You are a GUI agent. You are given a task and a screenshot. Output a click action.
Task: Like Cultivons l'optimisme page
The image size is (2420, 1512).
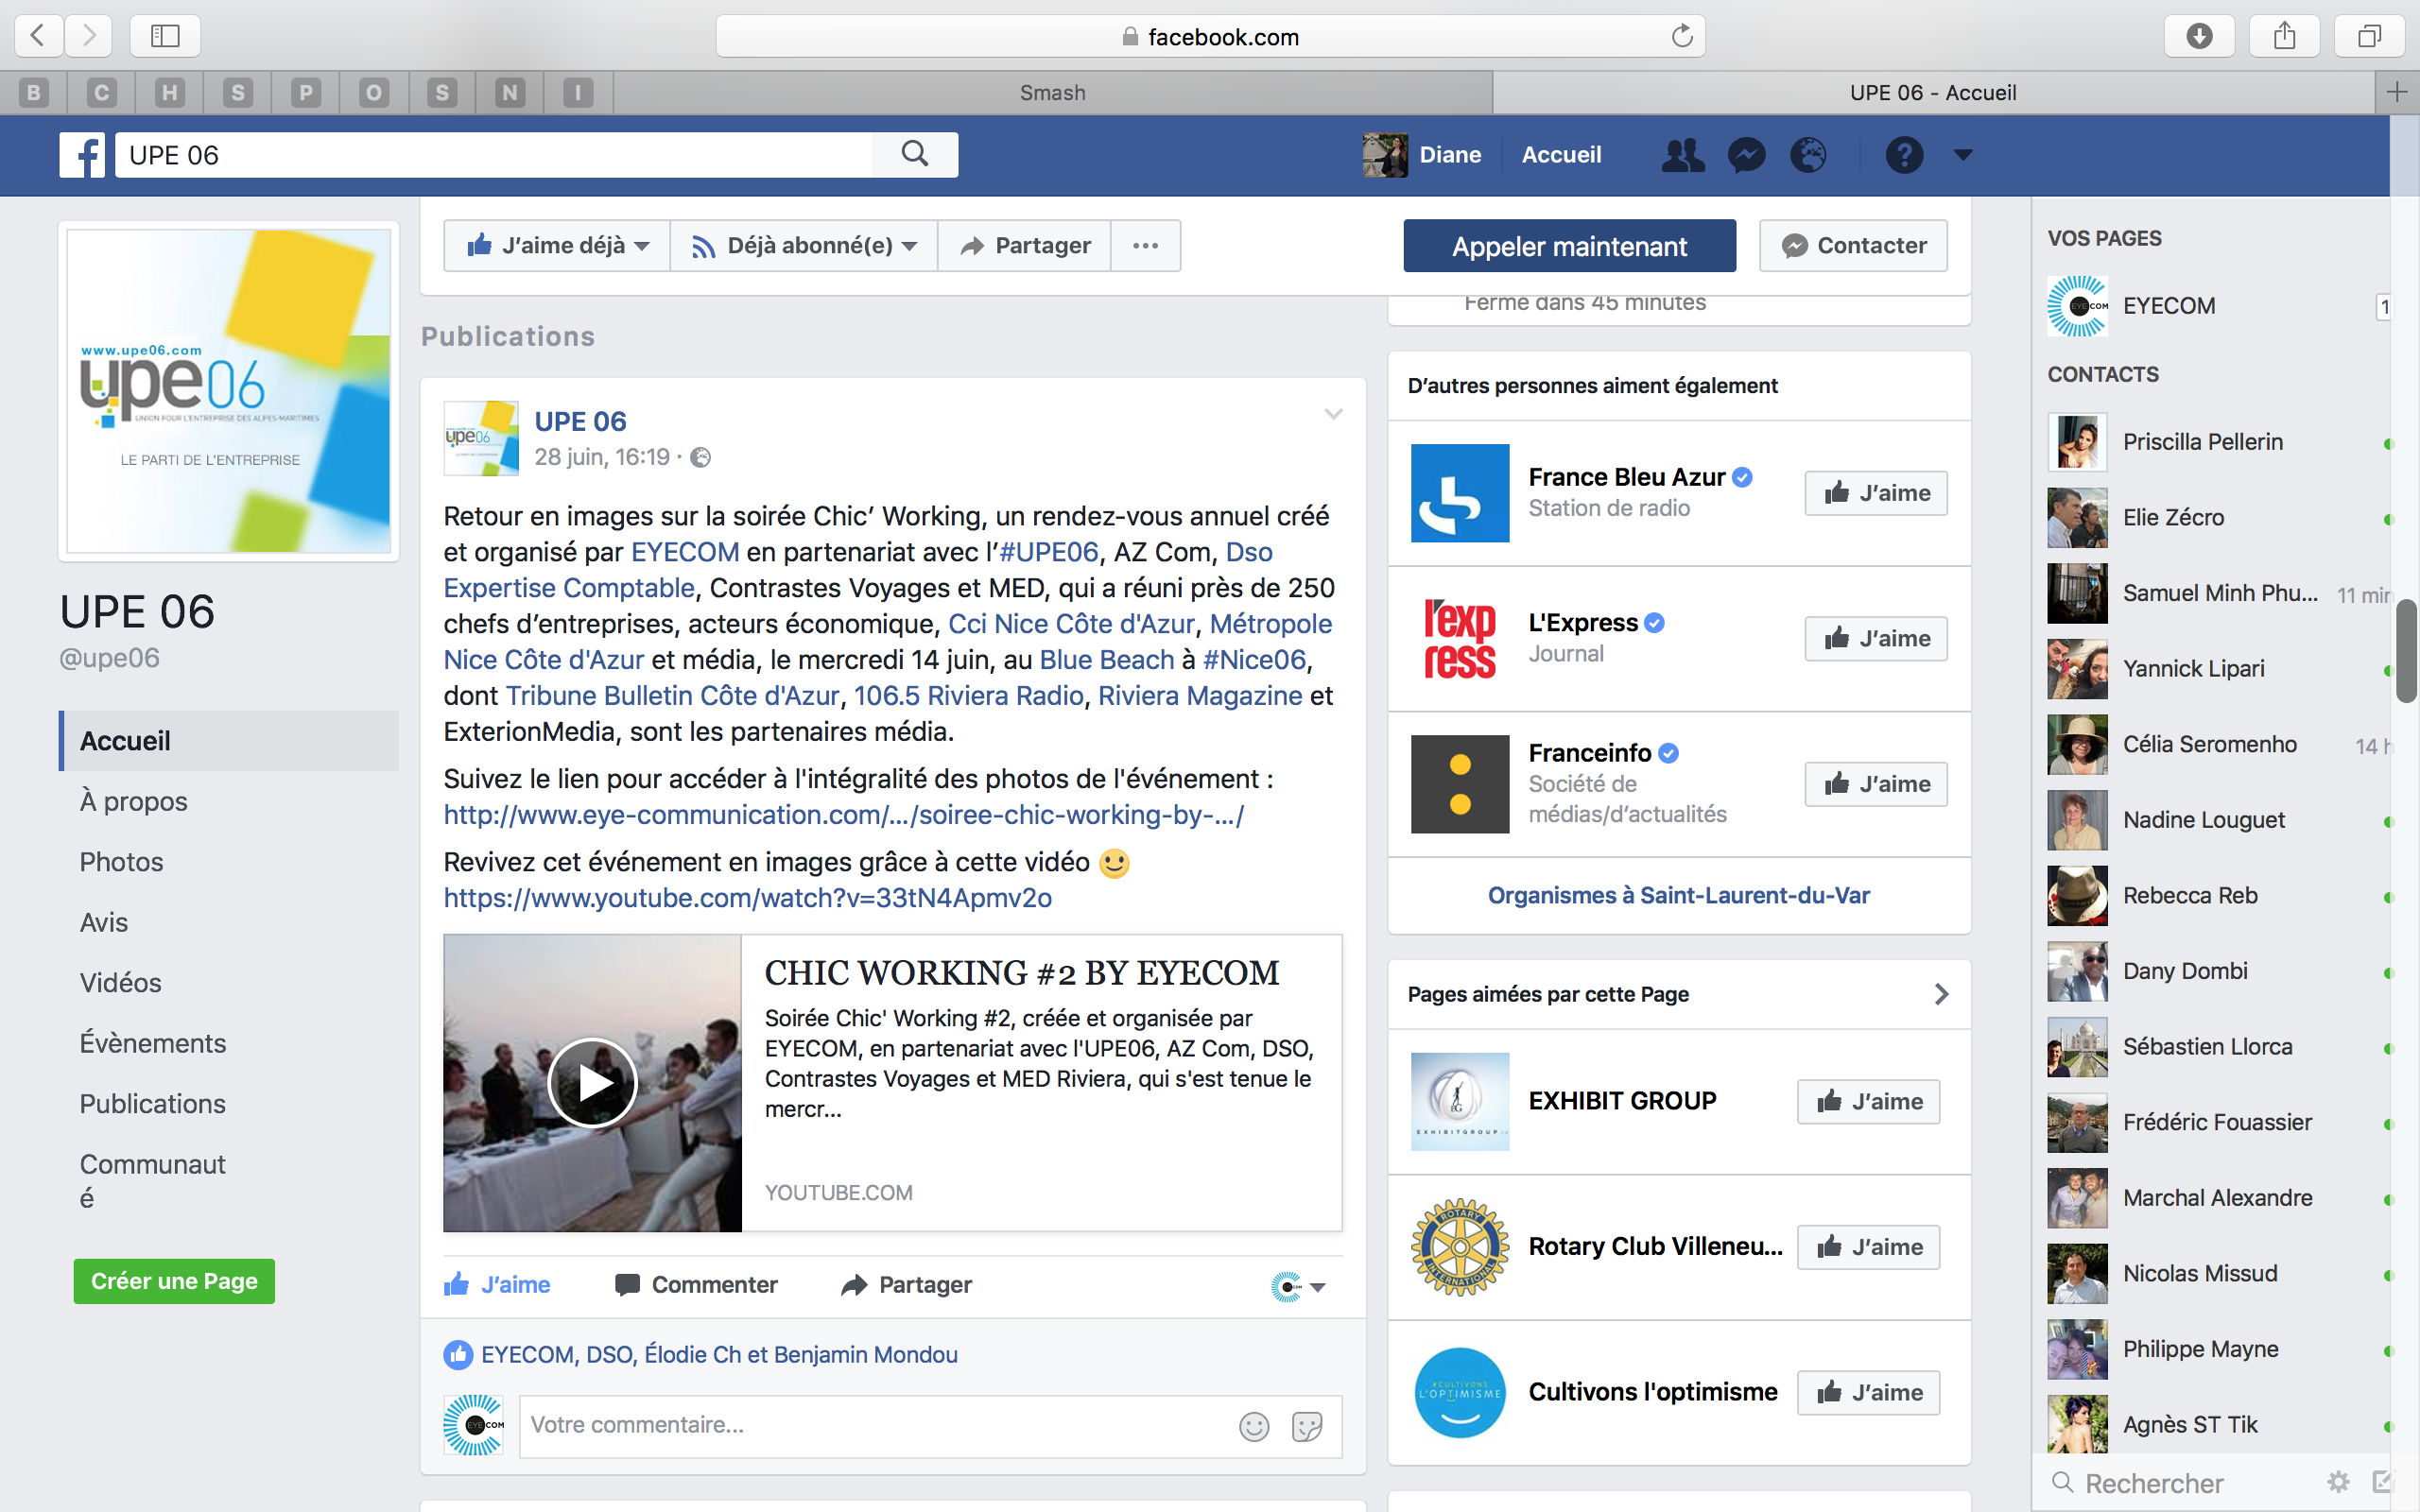coord(1868,1393)
